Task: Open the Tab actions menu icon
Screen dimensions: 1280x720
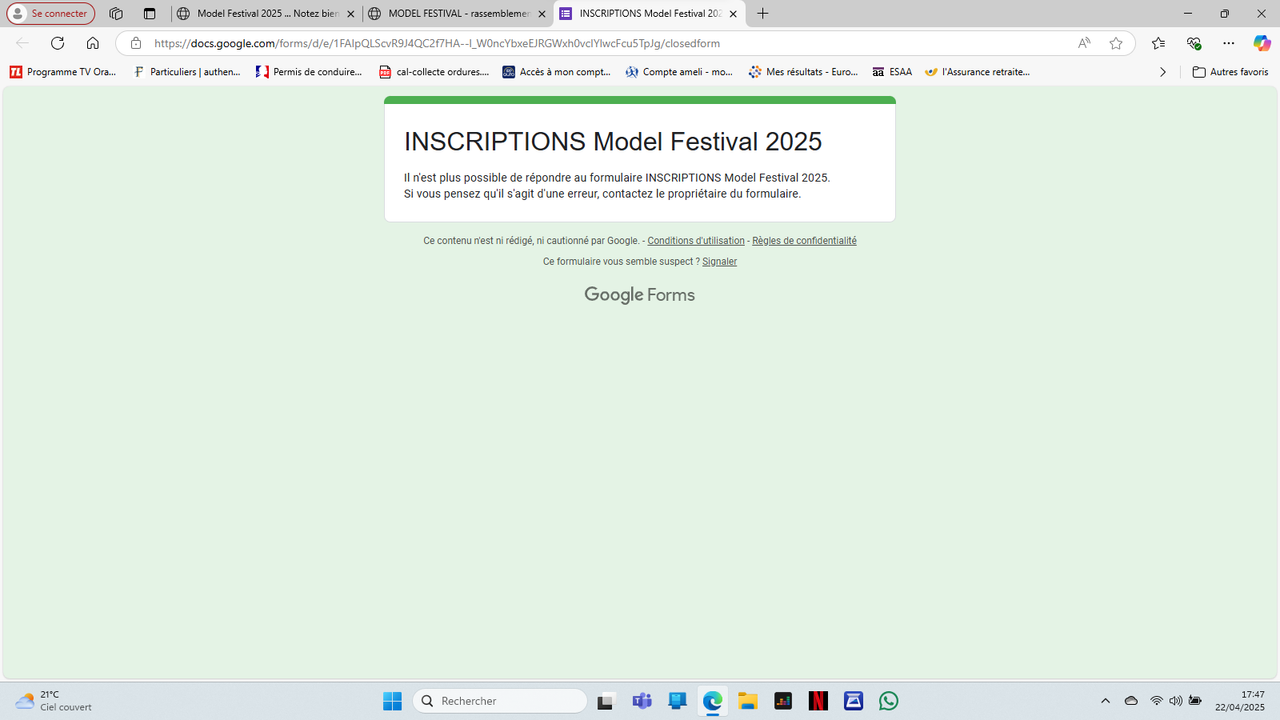Action: [150, 14]
